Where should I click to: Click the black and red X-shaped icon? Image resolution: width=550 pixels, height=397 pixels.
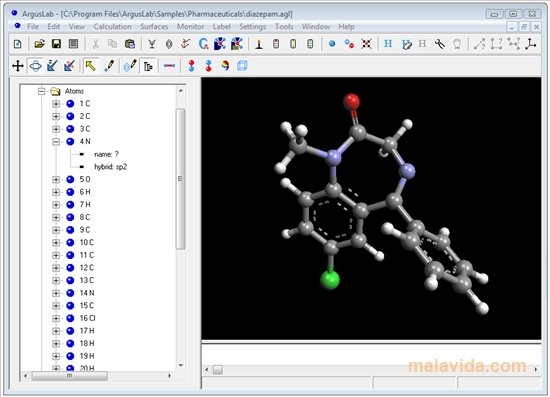click(366, 44)
